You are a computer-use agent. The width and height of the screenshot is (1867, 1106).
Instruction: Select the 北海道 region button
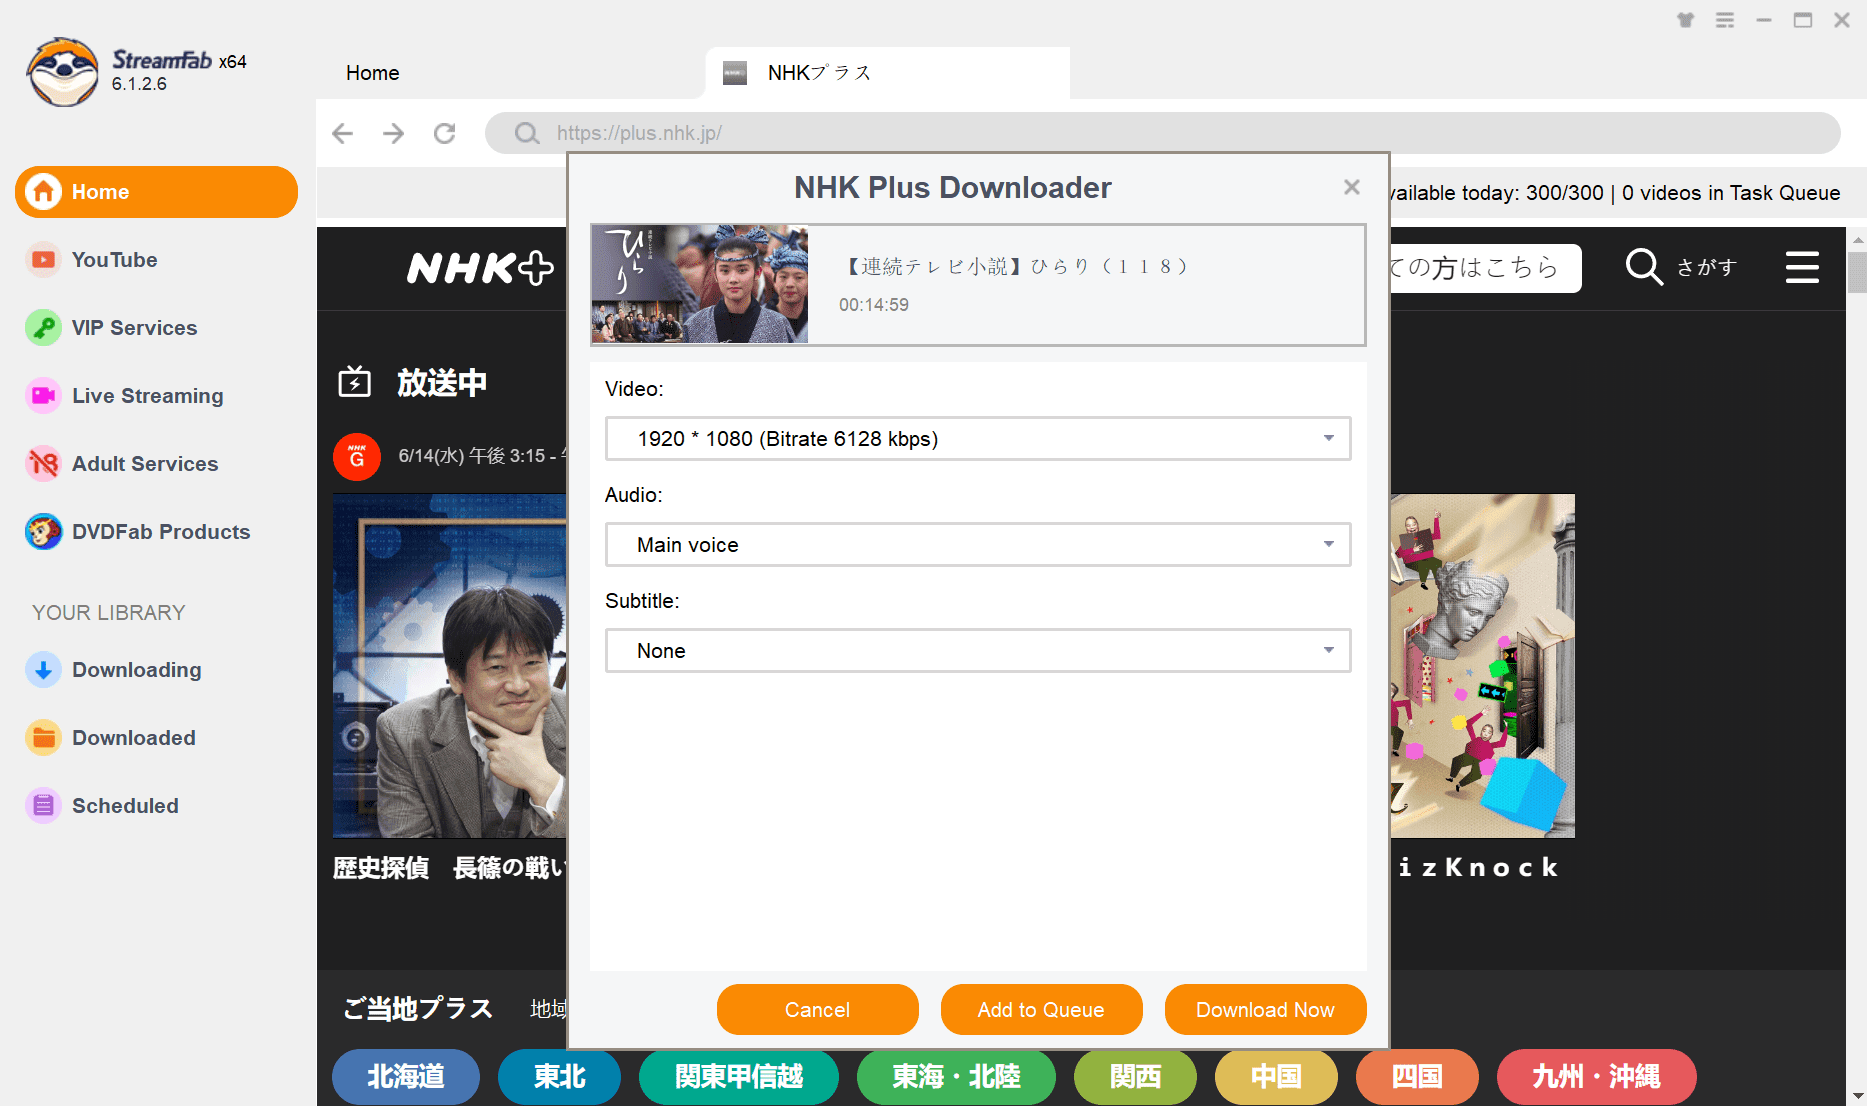(406, 1077)
